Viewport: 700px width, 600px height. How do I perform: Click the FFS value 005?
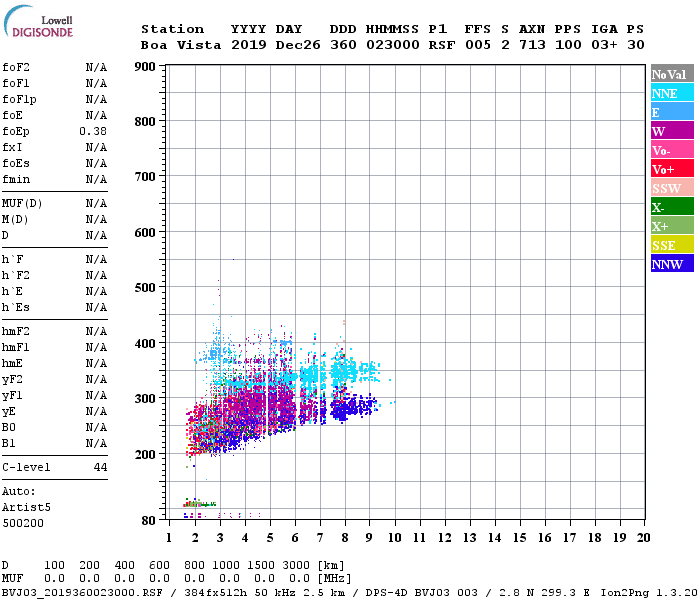(x=478, y=45)
